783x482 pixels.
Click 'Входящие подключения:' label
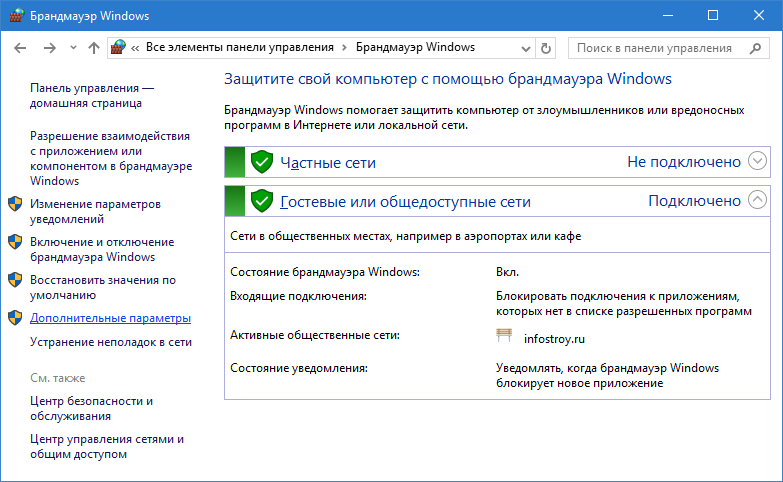298,296
